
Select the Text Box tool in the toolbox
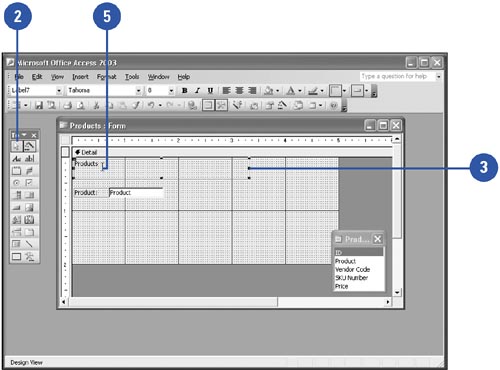click(29, 159)
